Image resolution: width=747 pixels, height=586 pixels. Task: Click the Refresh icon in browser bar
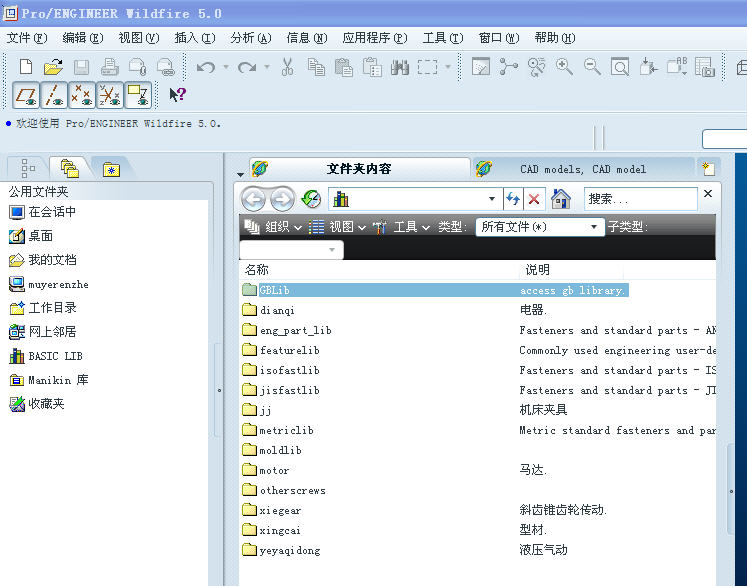click(312, 199)
